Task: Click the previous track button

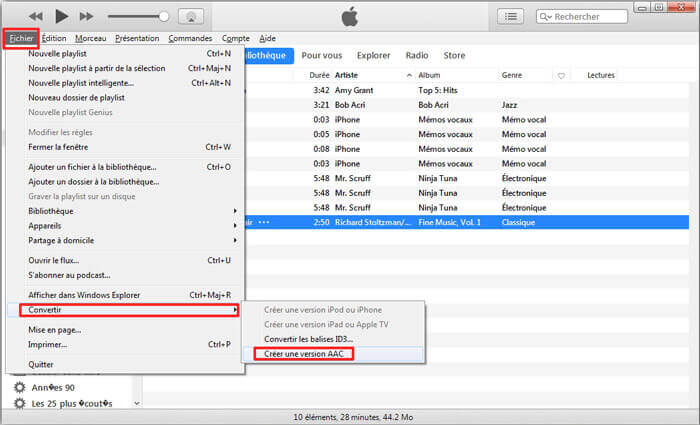Action: [36, 16]
